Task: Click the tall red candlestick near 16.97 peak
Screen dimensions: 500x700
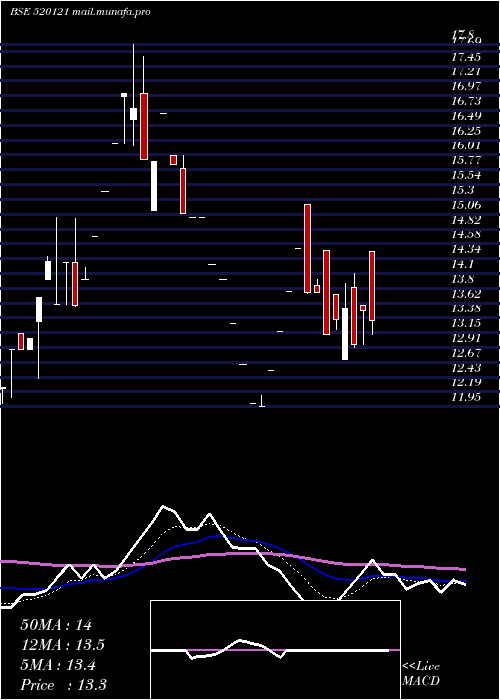Action: [x=144, y=126]
